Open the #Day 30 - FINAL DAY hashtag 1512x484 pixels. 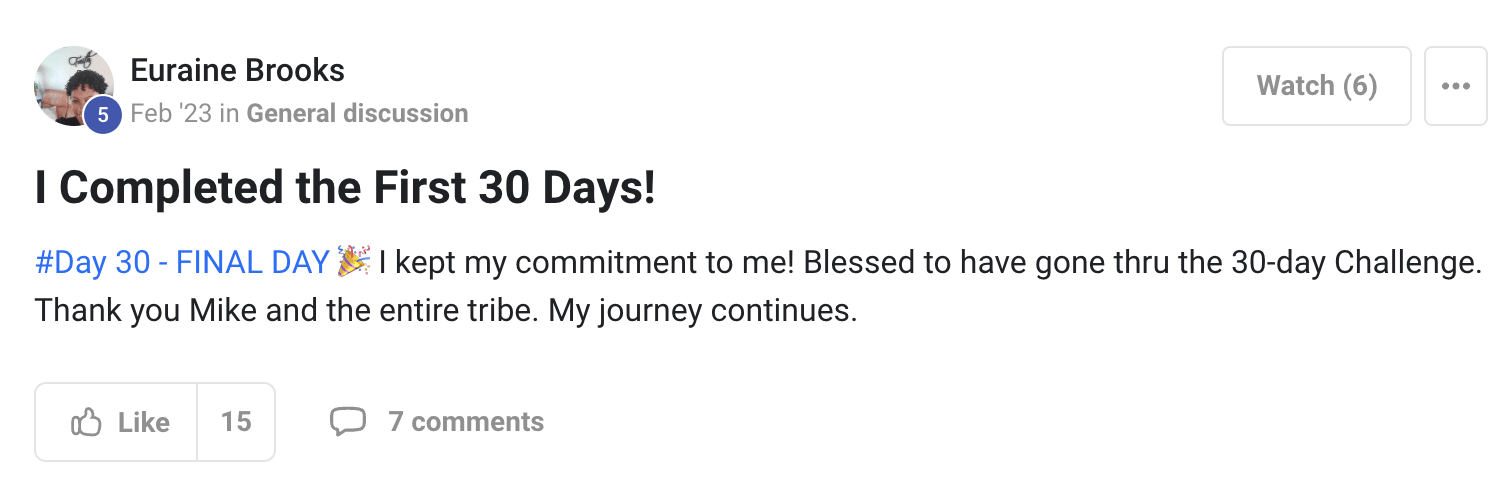point(182,263)
